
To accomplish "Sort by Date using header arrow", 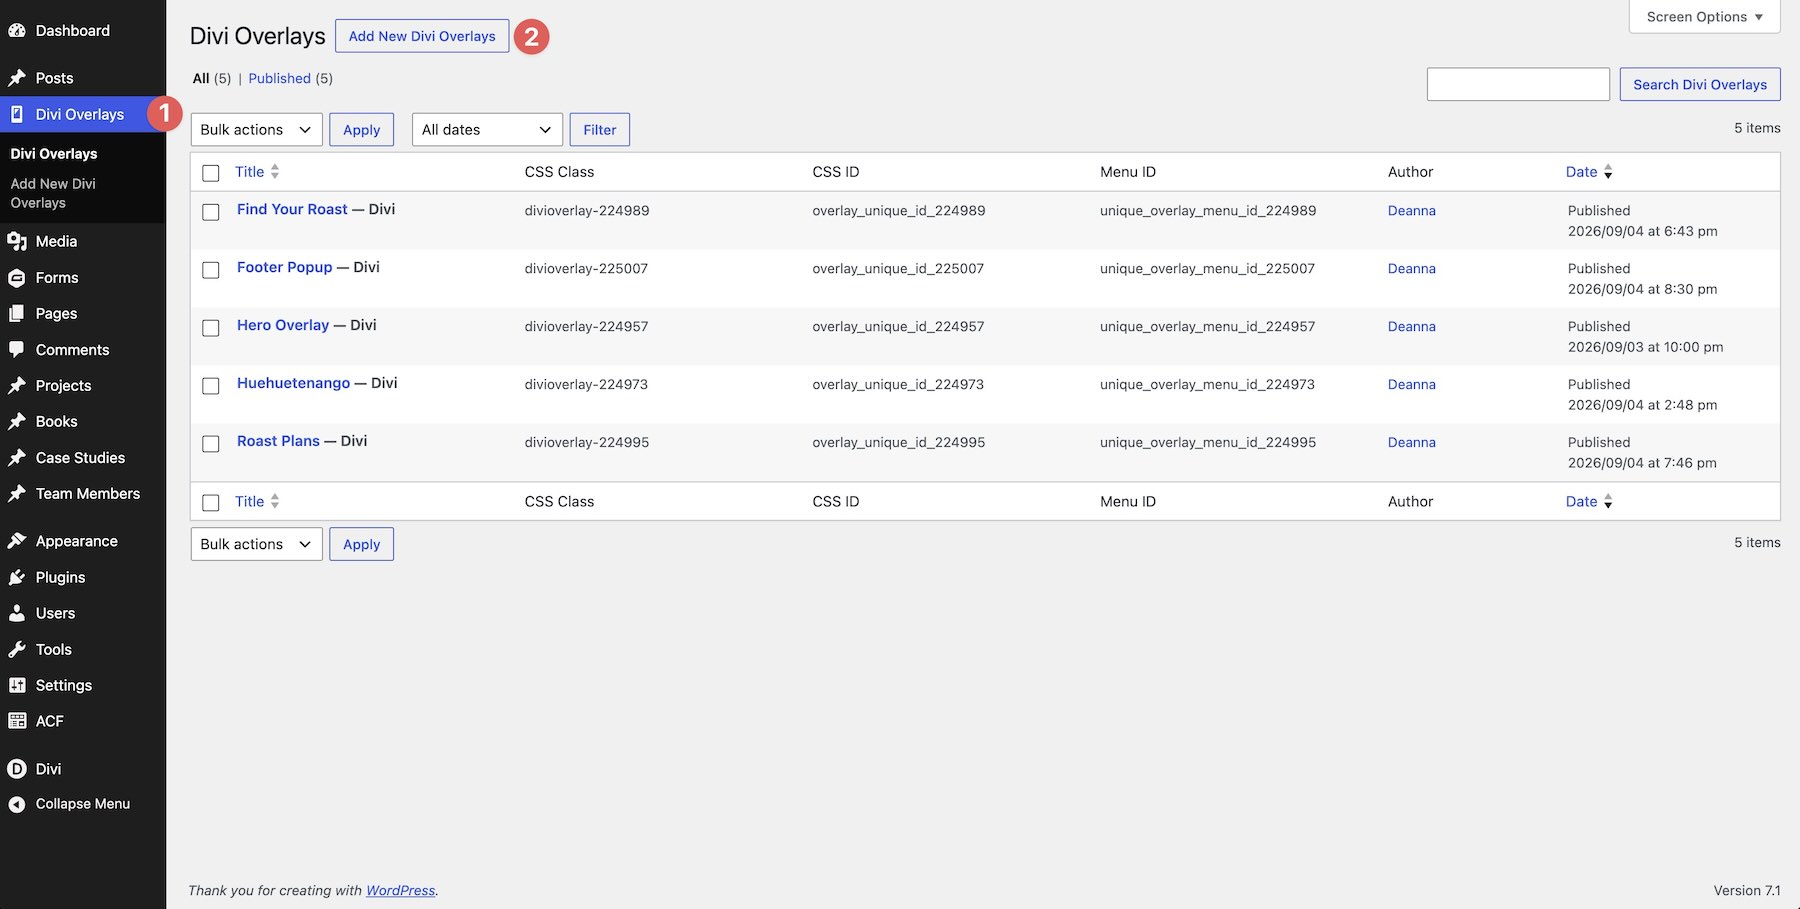I will [x=1608, y=172].
